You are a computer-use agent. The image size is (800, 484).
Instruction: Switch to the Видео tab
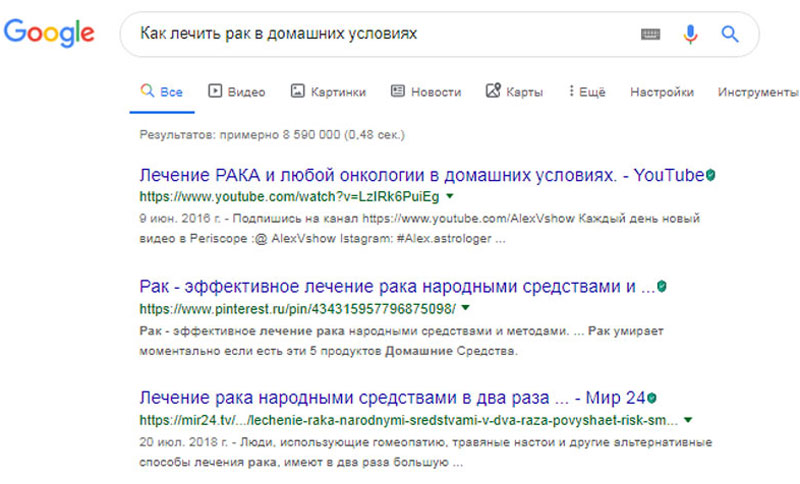(237, 92)
